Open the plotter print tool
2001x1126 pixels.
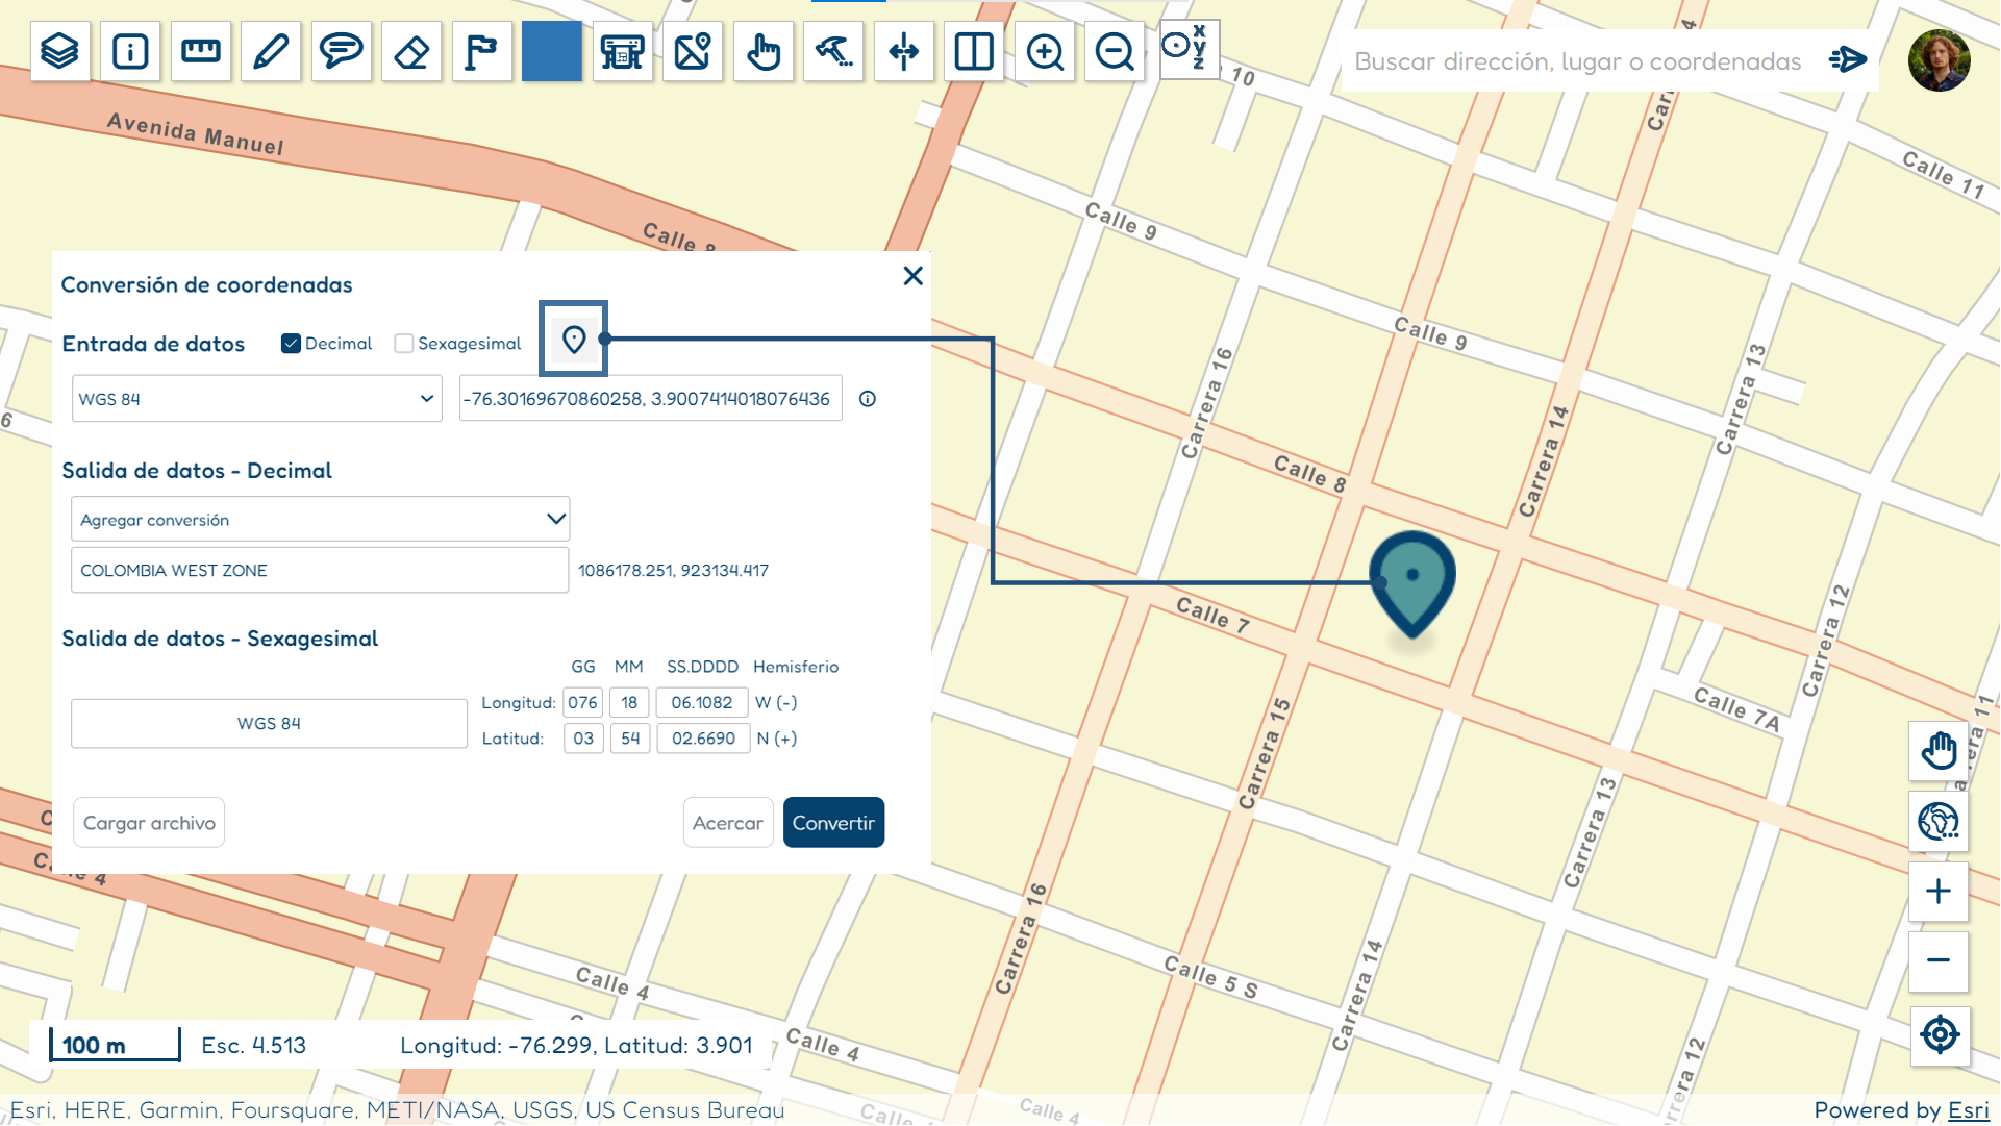point(622,51)
